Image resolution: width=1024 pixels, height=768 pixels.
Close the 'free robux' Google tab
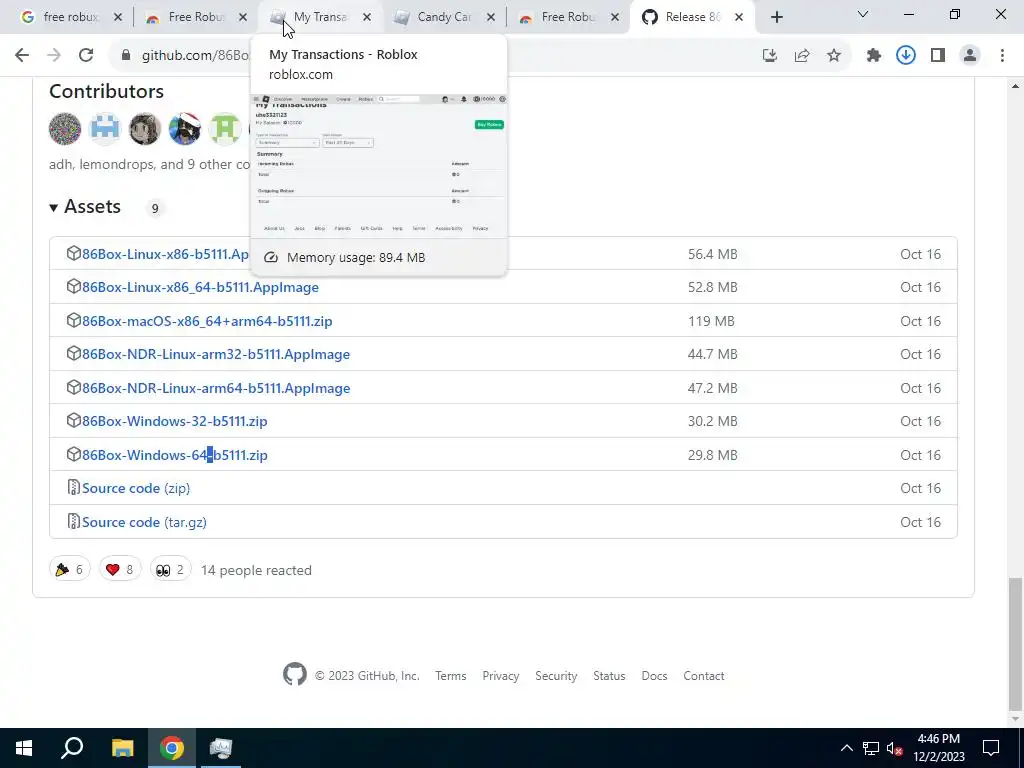coord(118,17)
